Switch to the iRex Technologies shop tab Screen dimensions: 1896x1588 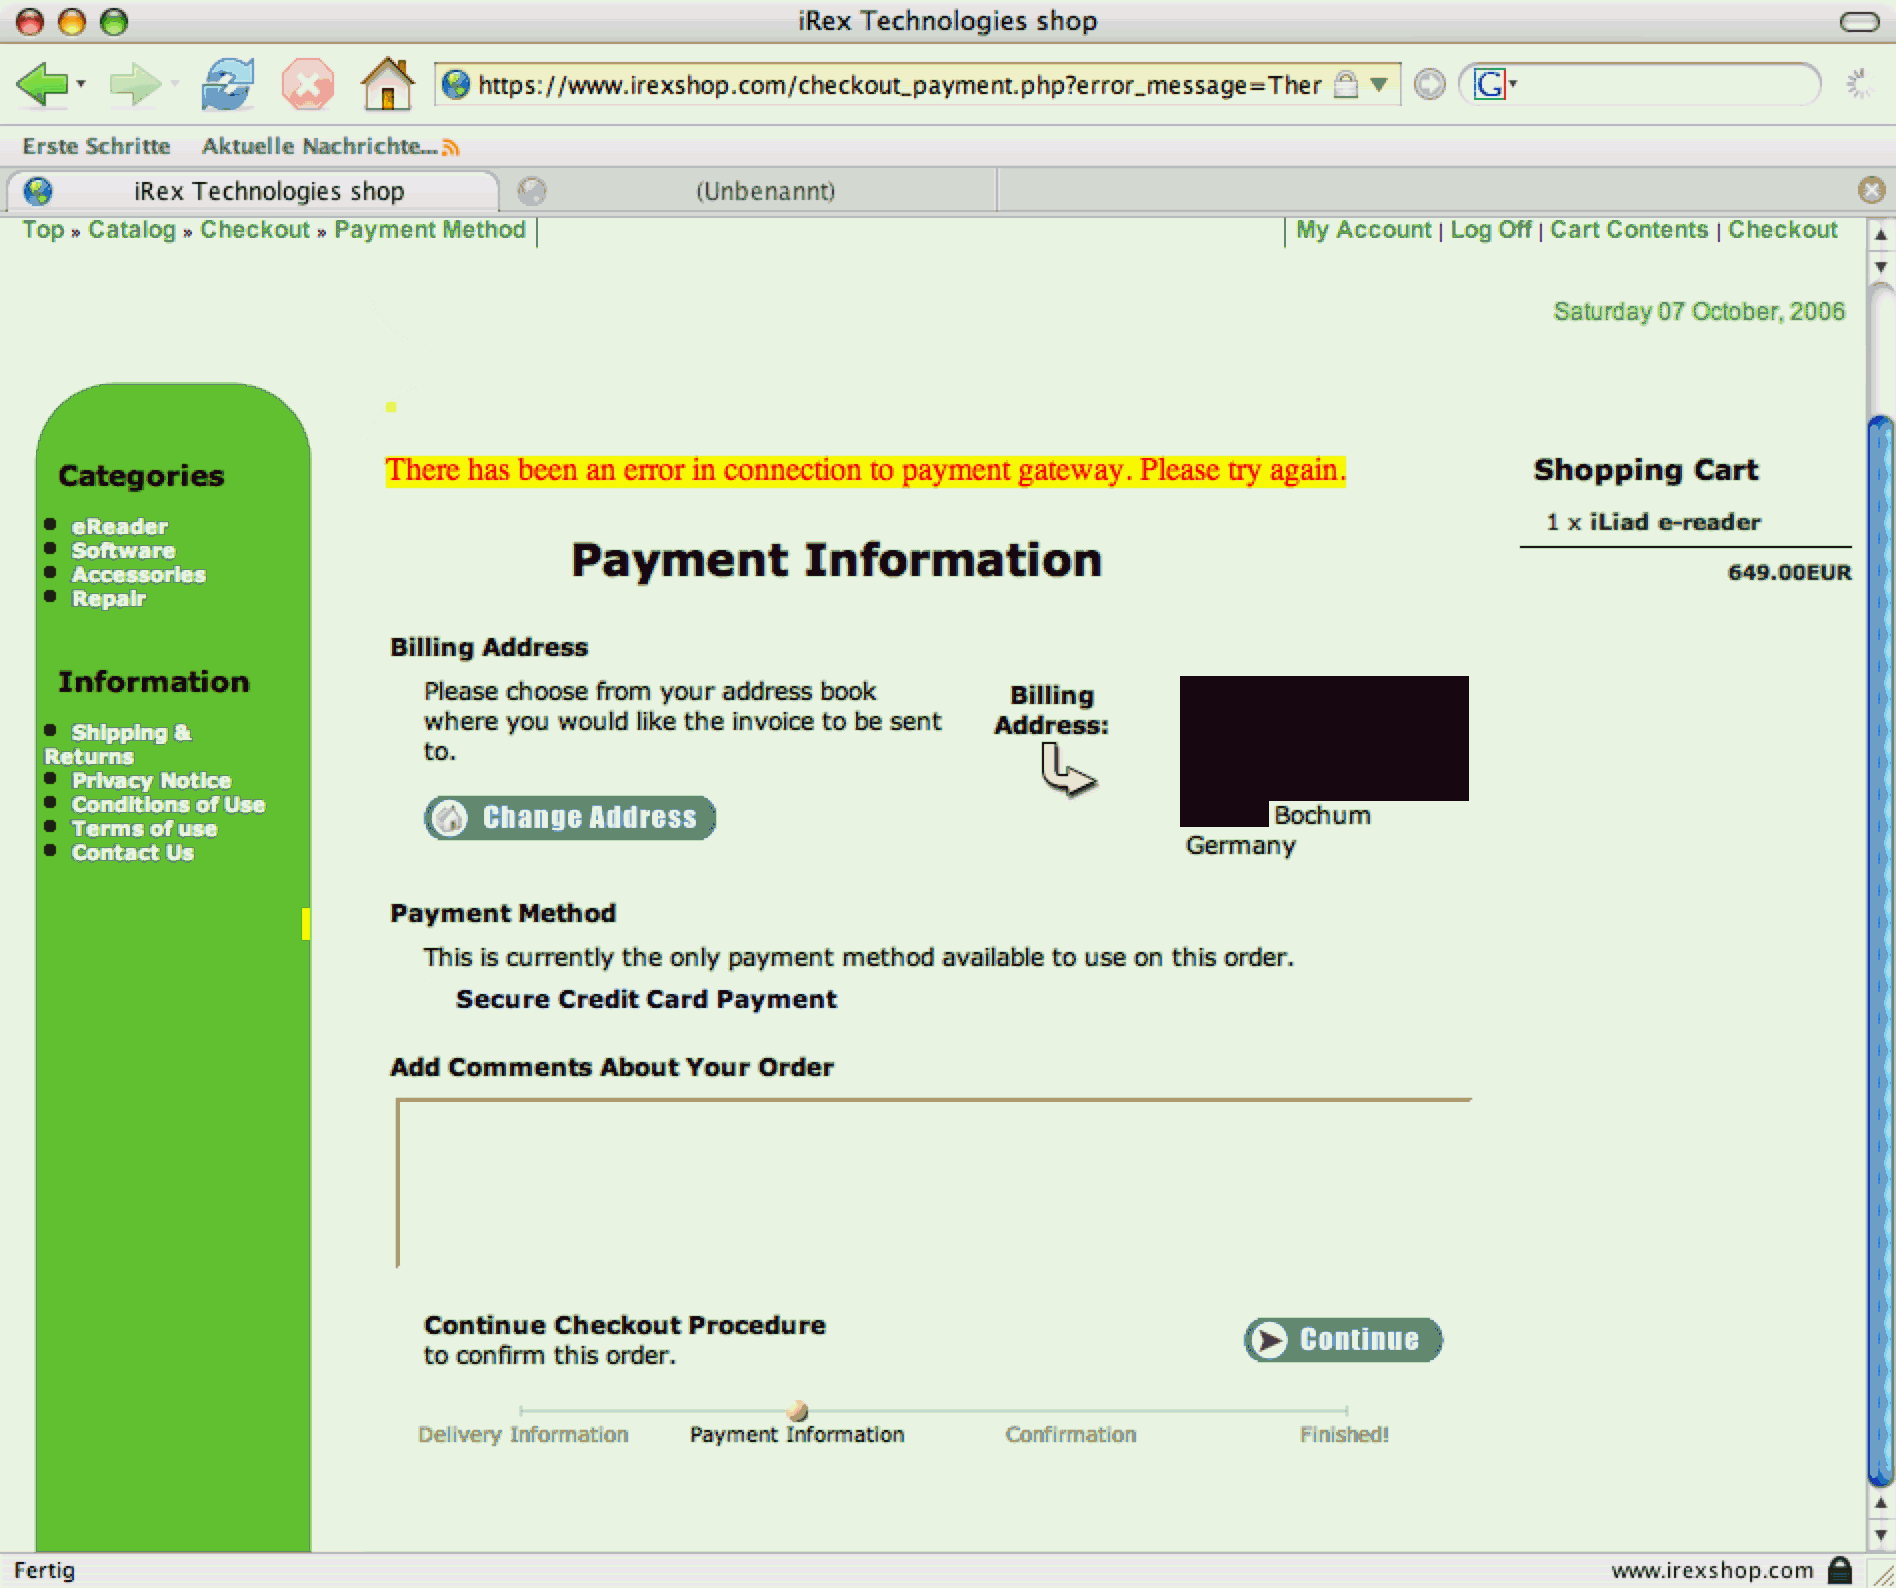click(254, 191)
